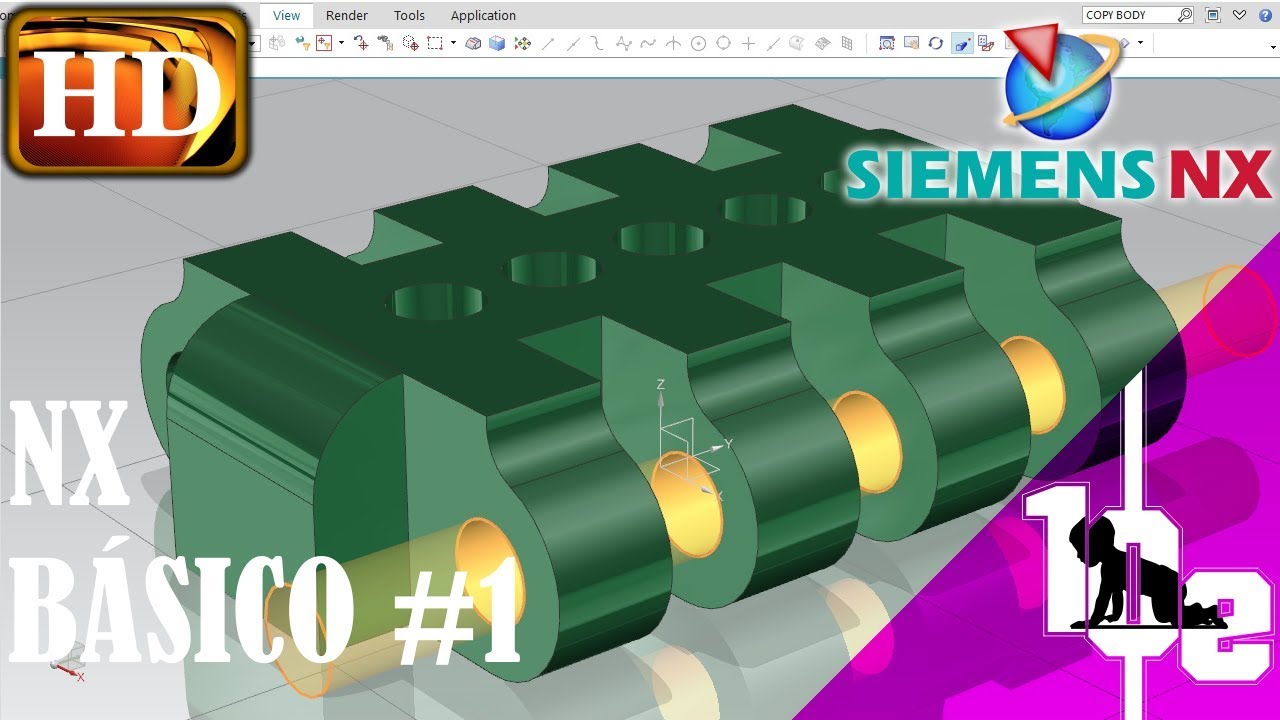The width and height of the screenshot is (1280, 720).
Task: Click the gray 3D object with red stripe icon
Action: click(x=473, y=43)
